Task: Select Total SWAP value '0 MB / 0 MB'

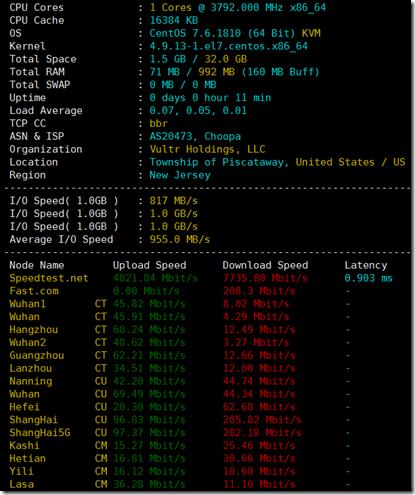Action: pos(183,85)
